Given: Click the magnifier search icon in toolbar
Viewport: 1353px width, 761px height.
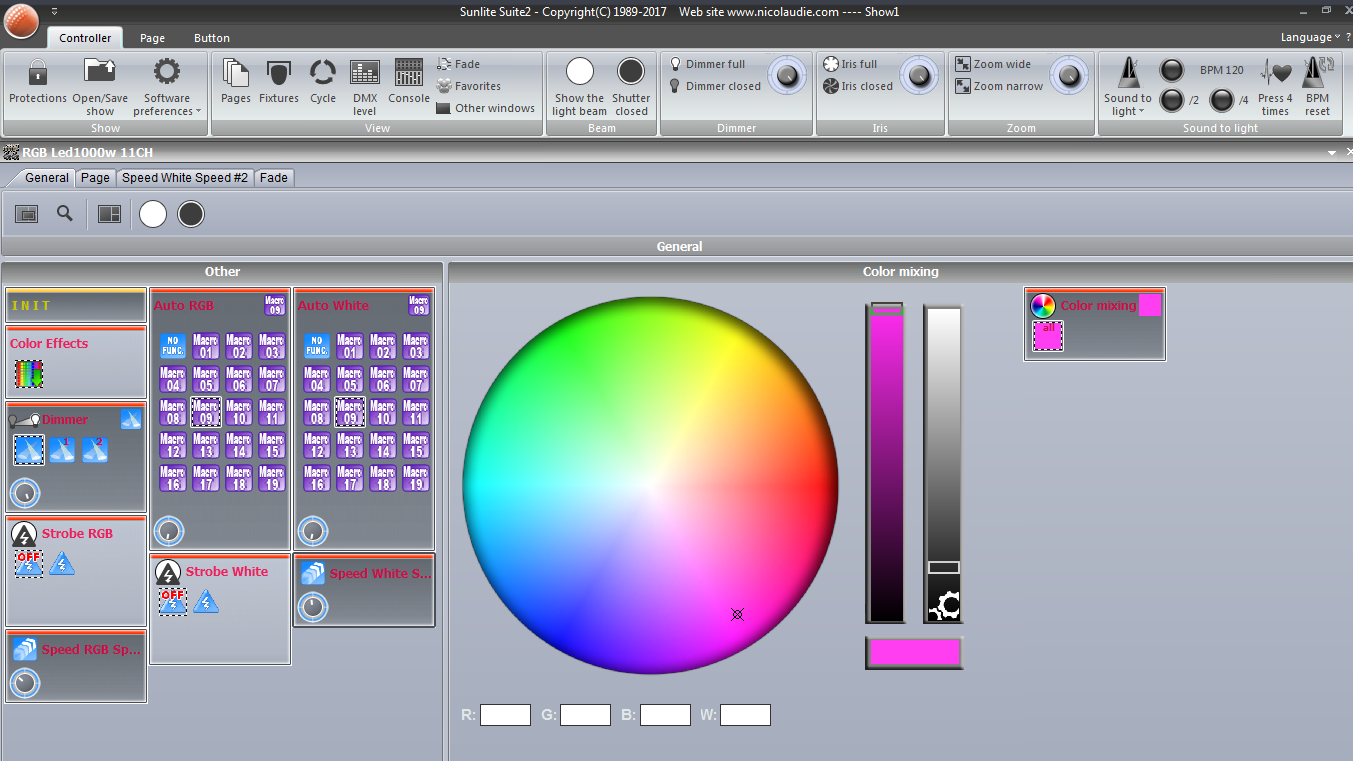Looking at the screenshot, I should [65, 213].
